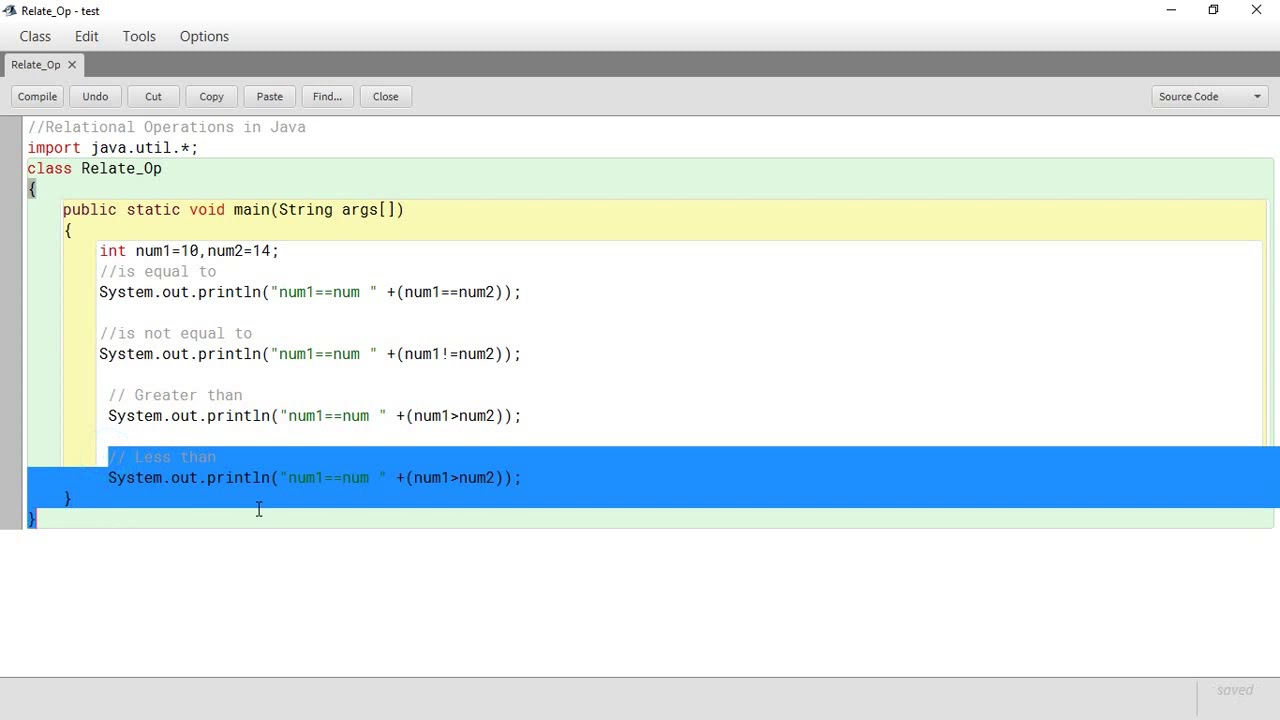
Task: Click the Compile button
Action: (x=37, y=97)
